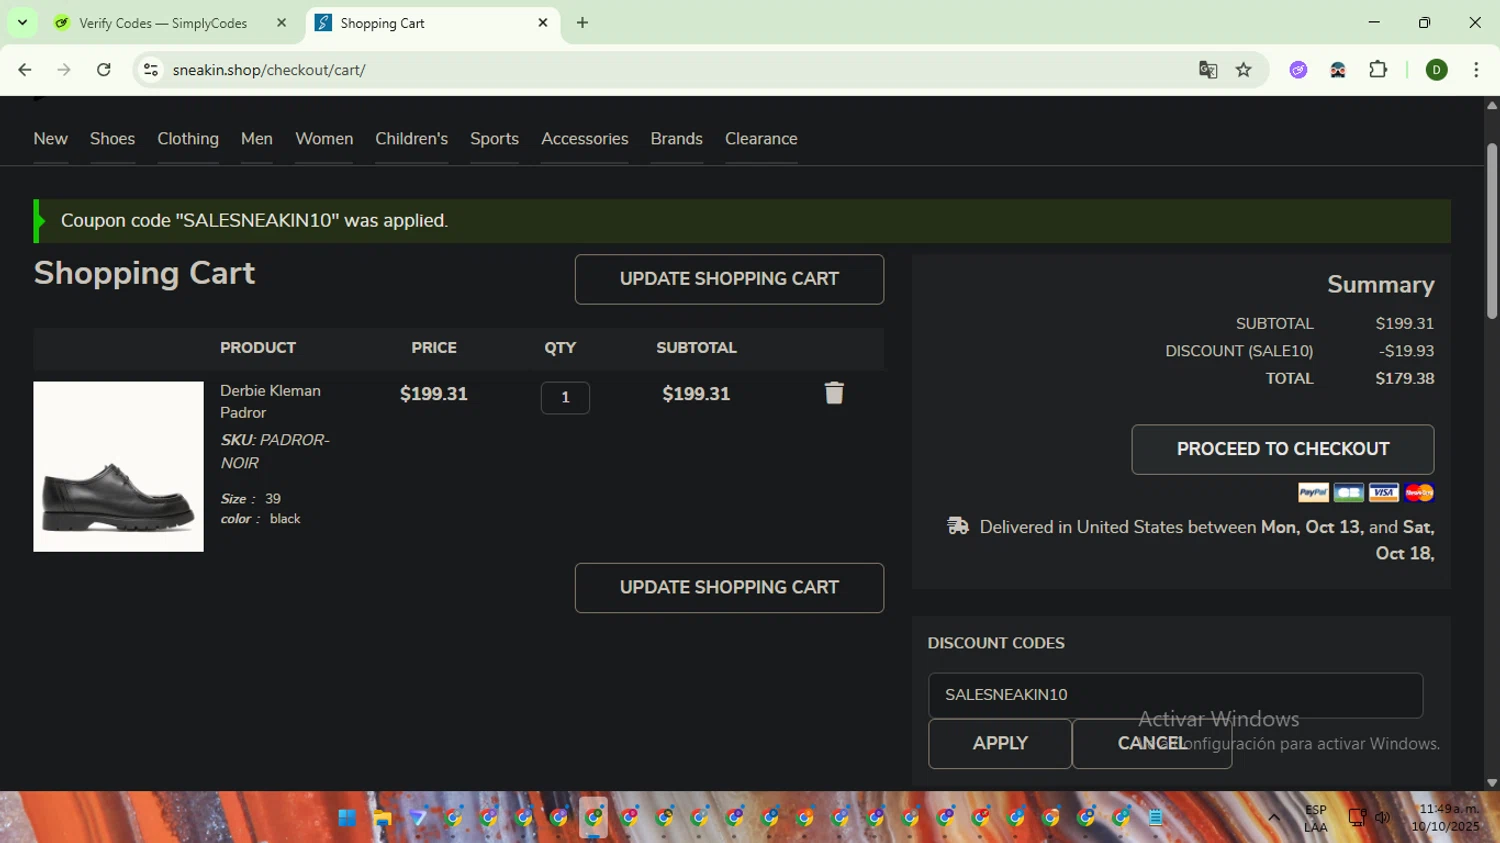1500x843 pixels.
Task: Open Chrome profile avatar D
Action: [x=1437, y=70]
